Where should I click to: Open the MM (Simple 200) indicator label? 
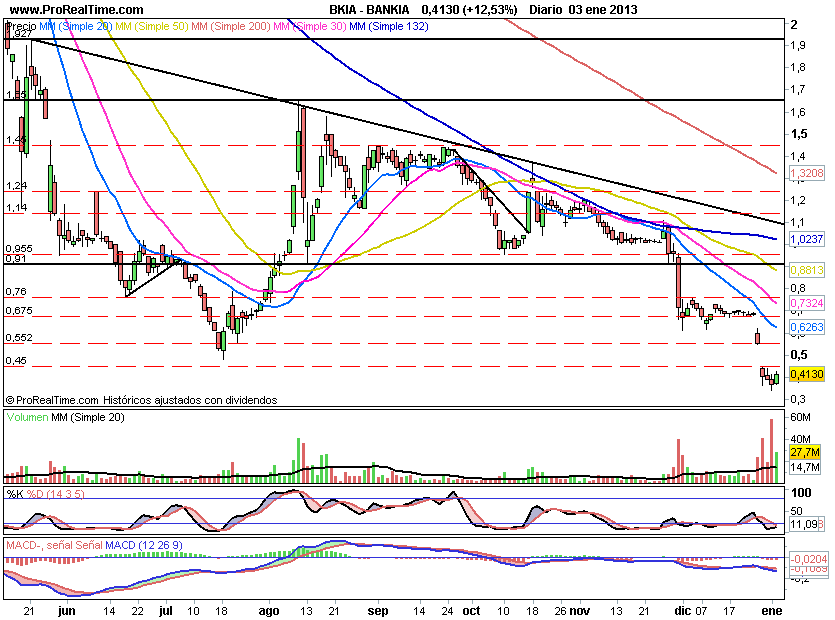[x=232, y=26]
